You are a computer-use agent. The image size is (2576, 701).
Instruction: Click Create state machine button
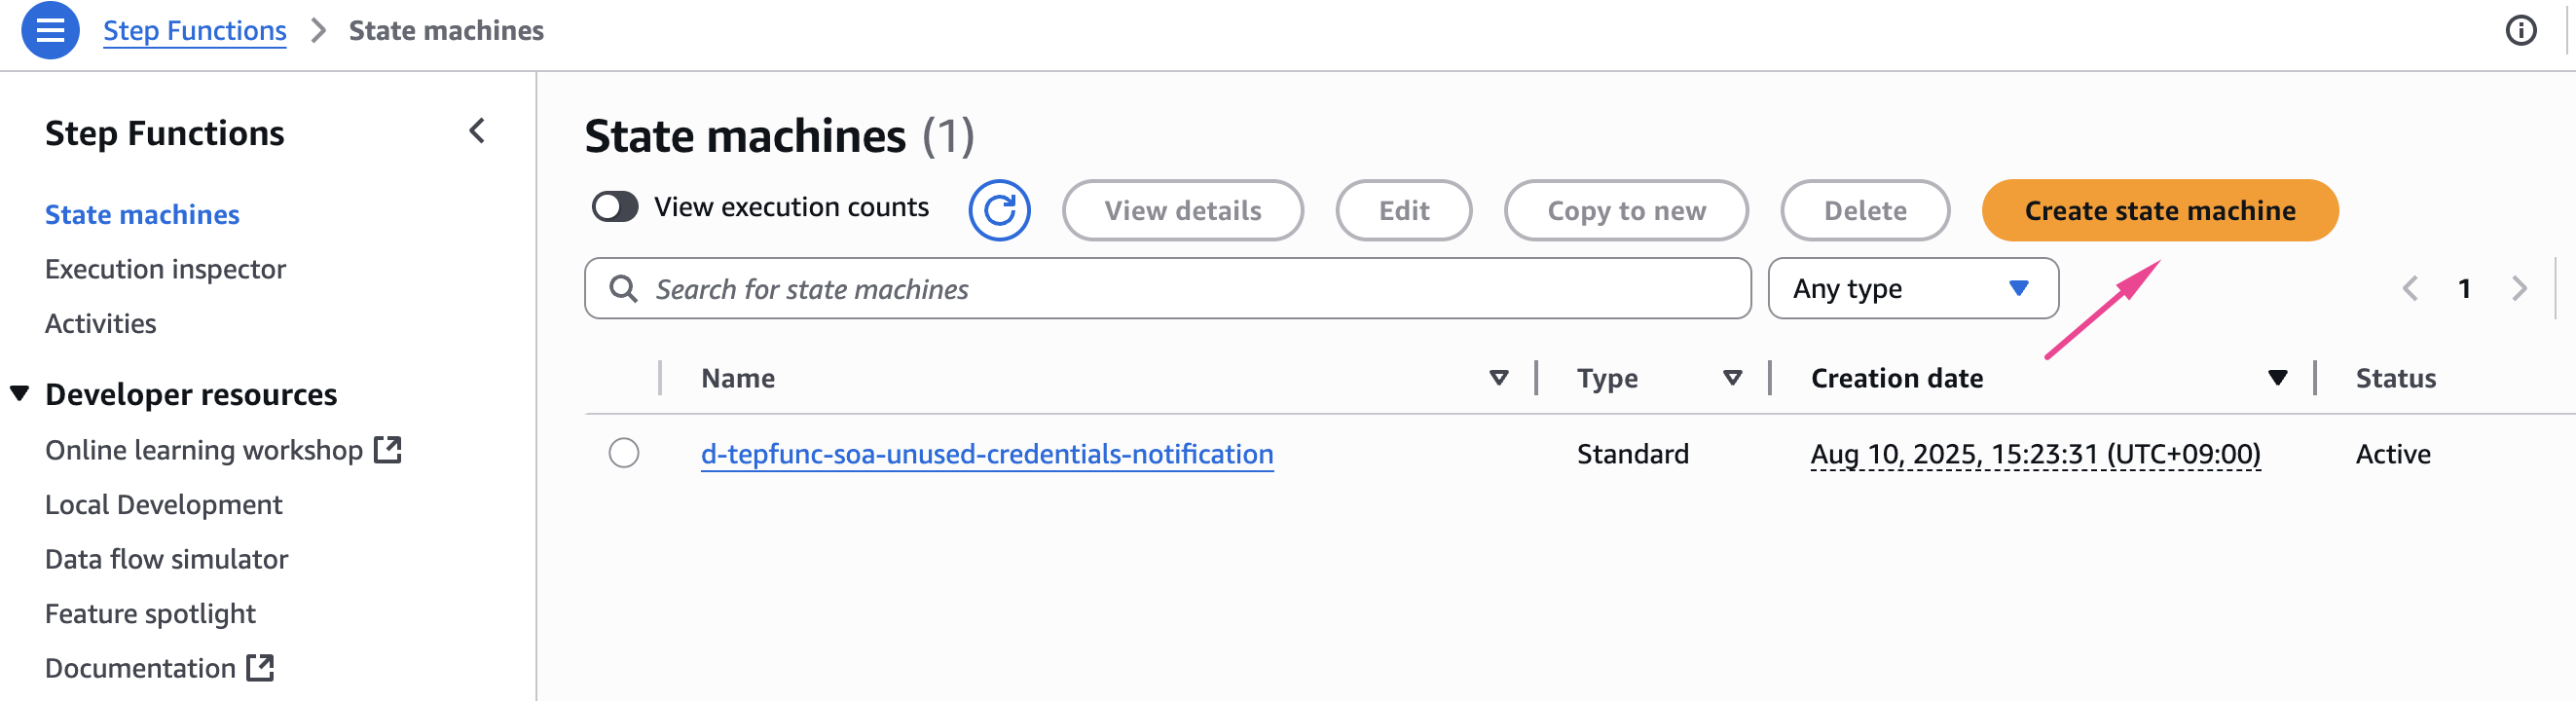point(2159,211)
